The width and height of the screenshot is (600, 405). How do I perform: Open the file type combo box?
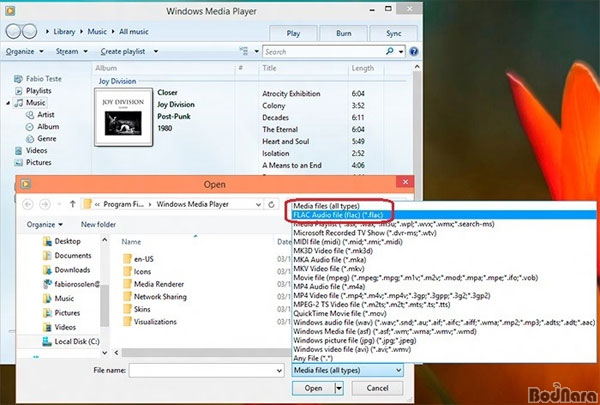tap(347, 370)
